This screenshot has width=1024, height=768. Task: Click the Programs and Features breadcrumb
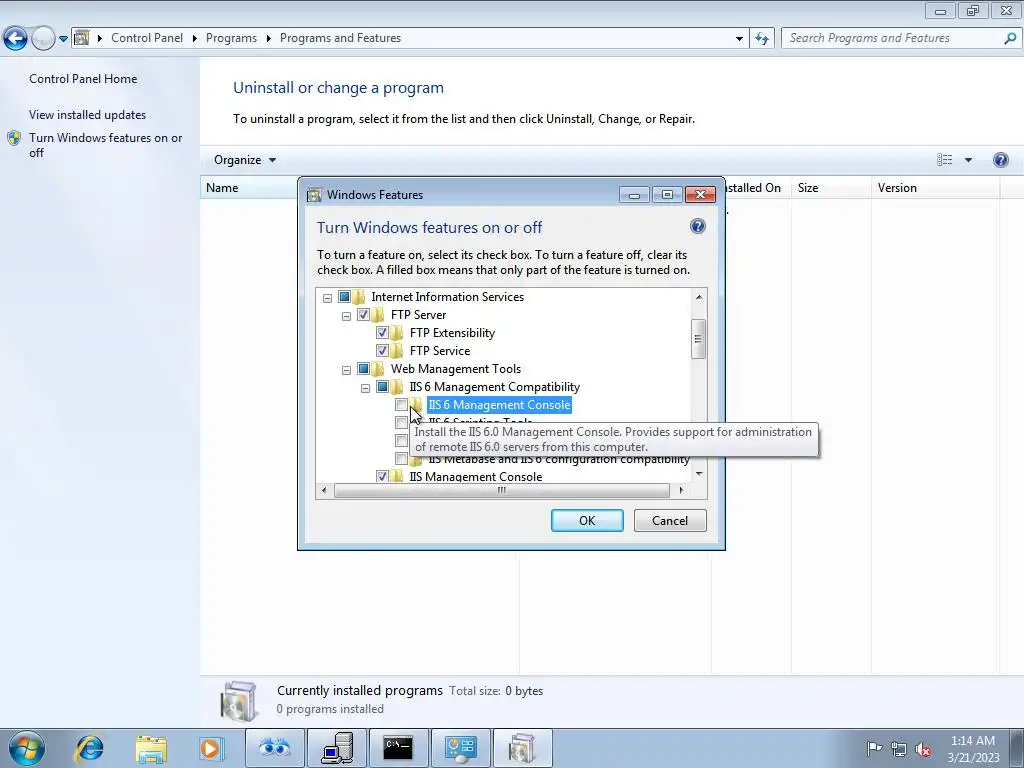(340, 38)
